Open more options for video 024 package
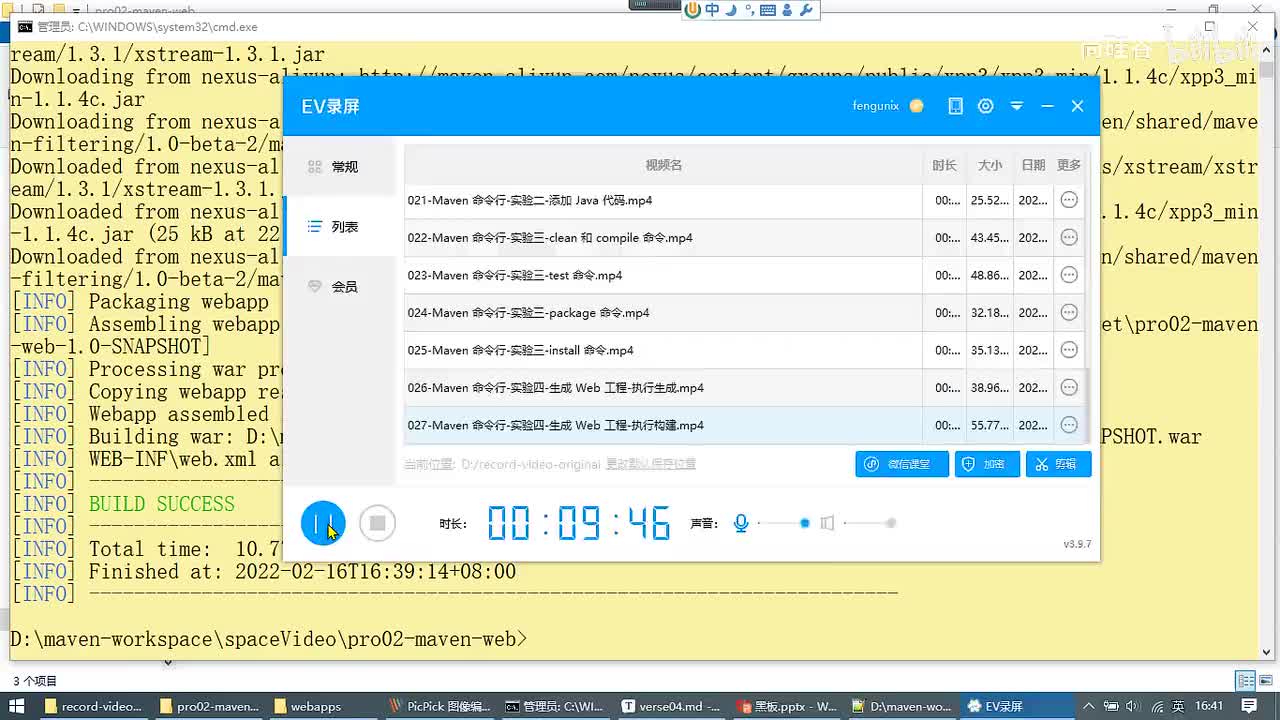The image size is (1280, 720). click(x=1069, y=313)
